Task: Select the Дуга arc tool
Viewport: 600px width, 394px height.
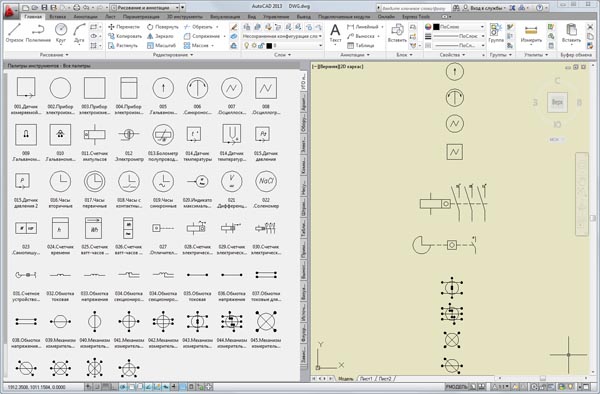Action: pyautogui.click(x=79, y=33)
